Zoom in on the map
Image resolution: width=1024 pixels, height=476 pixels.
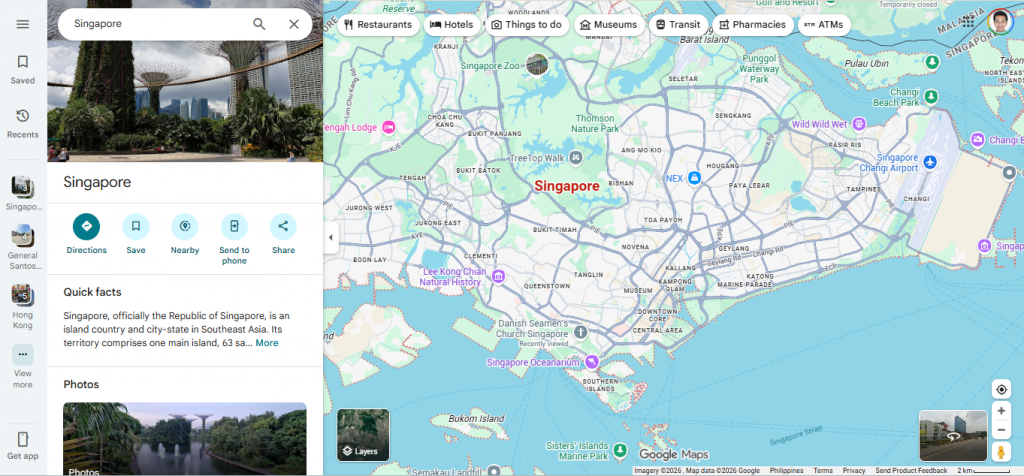1001,411
